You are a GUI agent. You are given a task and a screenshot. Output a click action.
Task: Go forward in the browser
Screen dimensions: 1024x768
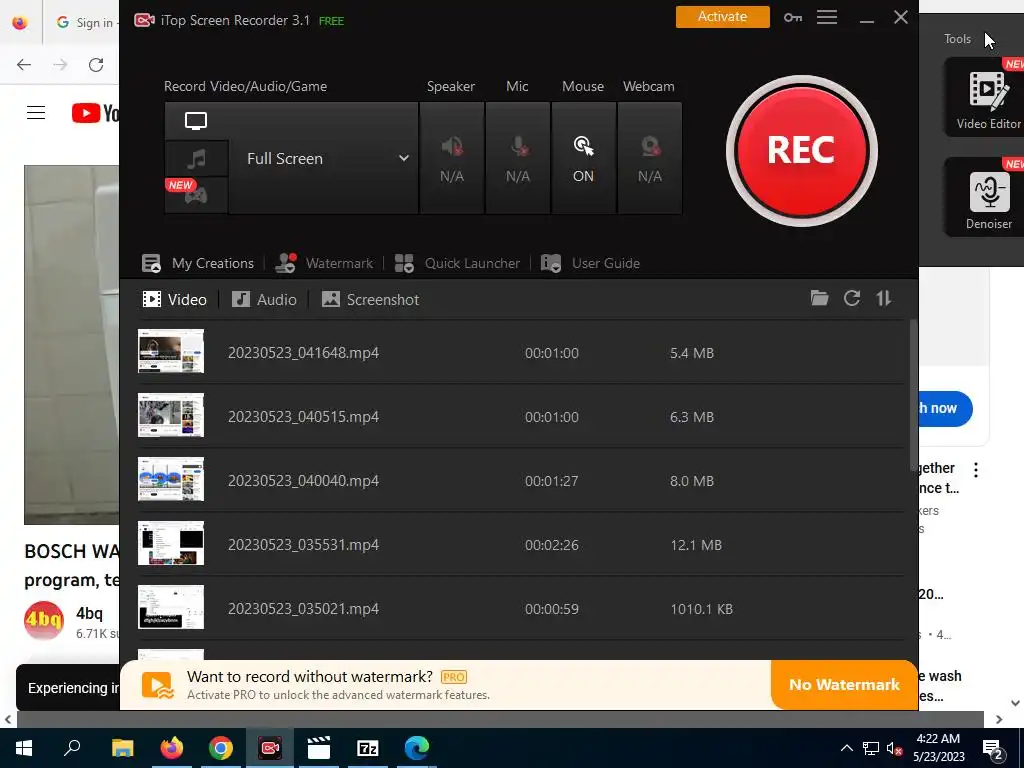(60, 65)
